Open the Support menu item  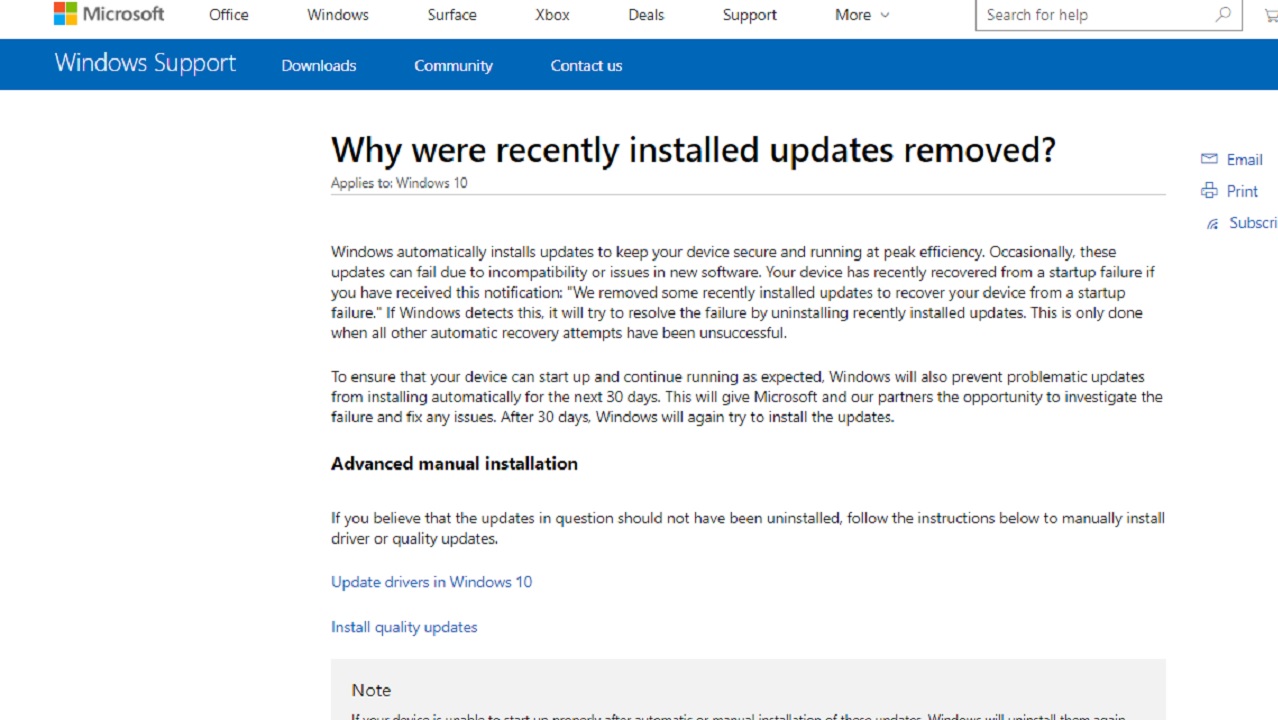click(750, 15)
